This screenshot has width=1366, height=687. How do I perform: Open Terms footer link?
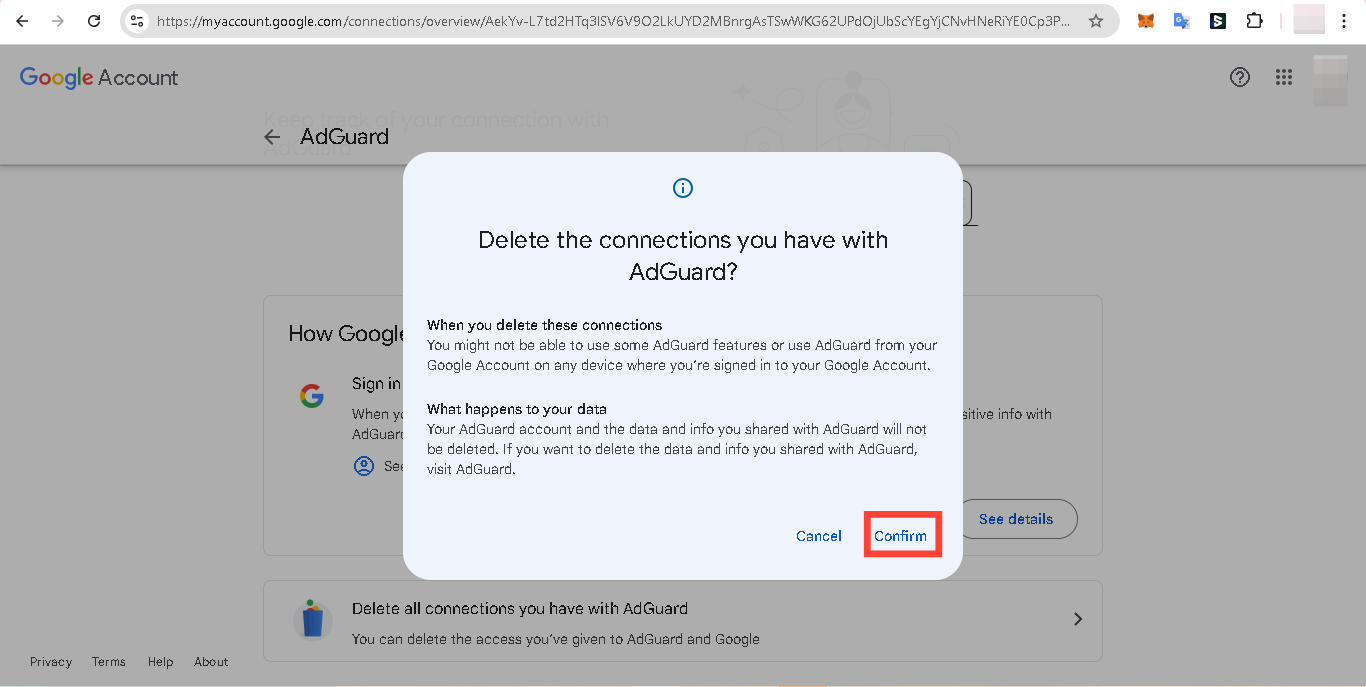[109, 662]
